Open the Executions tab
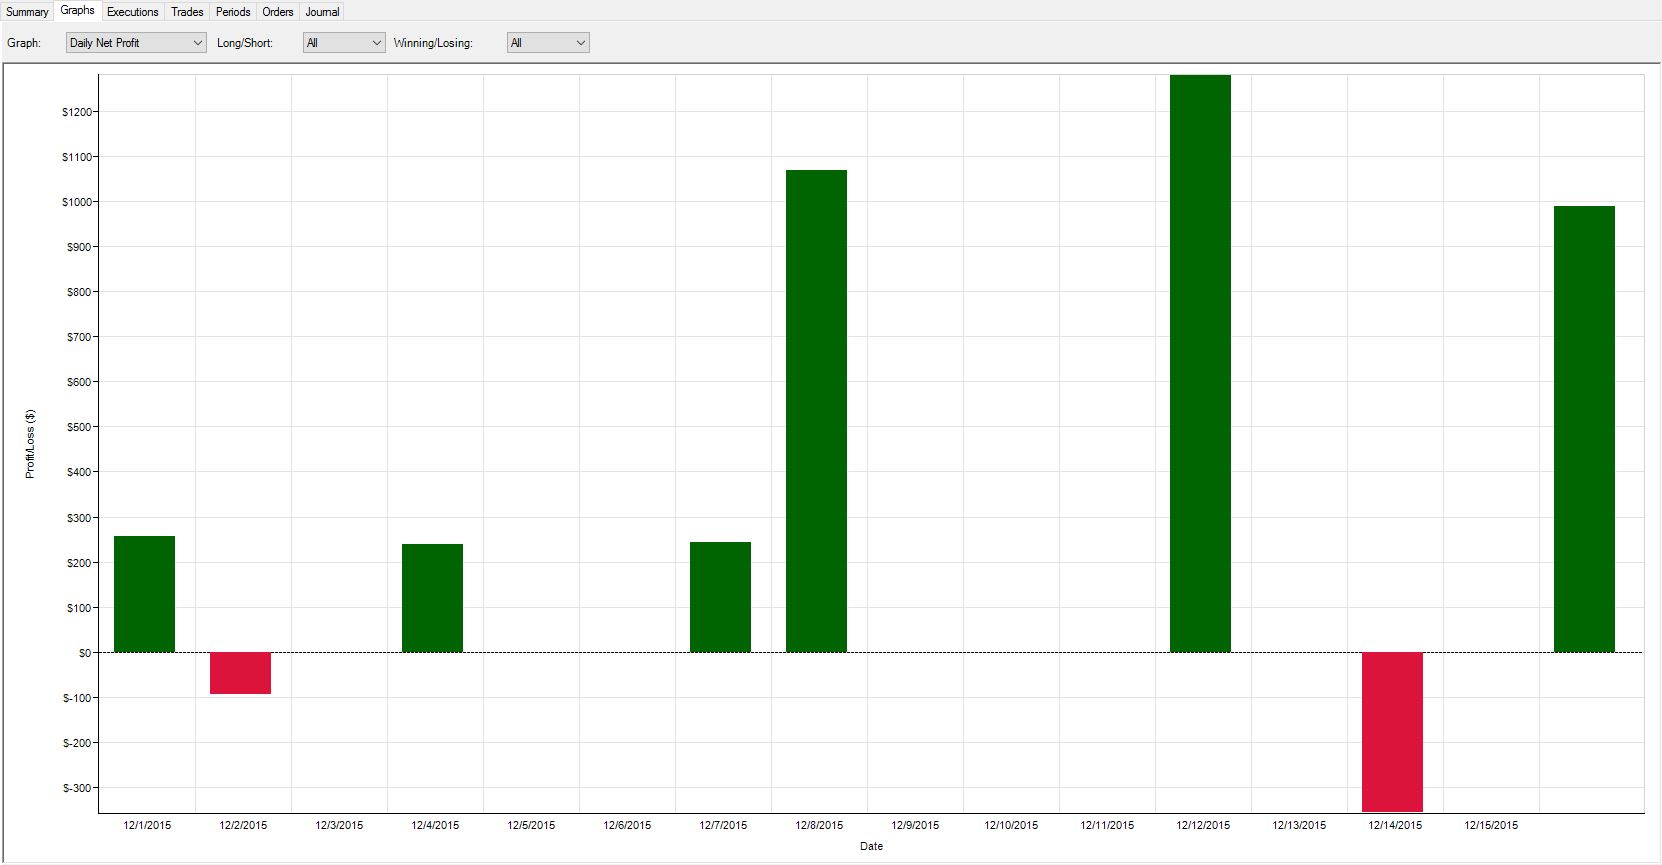The image size is (1662, 865). (x=133, y=12)
